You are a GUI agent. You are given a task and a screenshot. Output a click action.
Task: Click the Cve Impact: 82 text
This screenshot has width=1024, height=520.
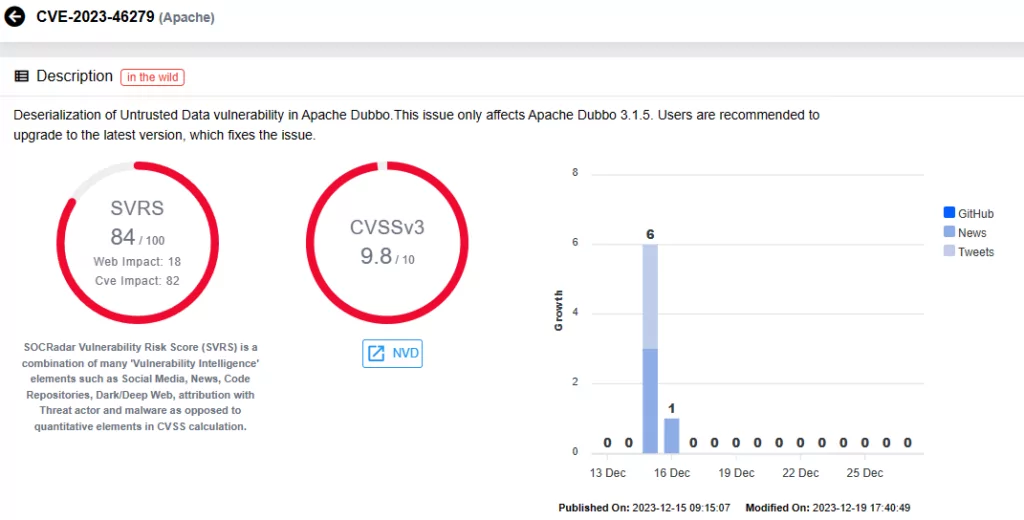coord(137,281)
